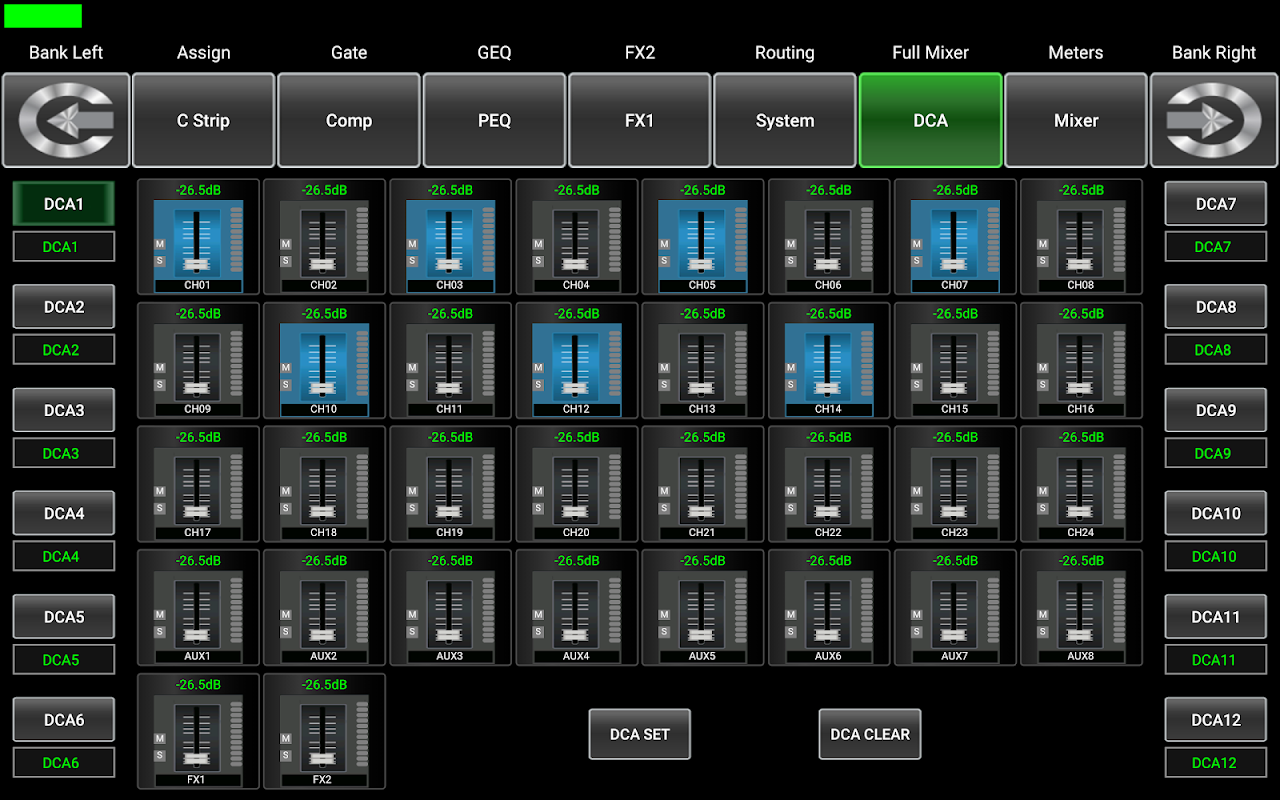Image resolution: width=1280 pixels, height=800 pixels.
Task: Solo channel CH10 using S
Action: click(286, 385)
